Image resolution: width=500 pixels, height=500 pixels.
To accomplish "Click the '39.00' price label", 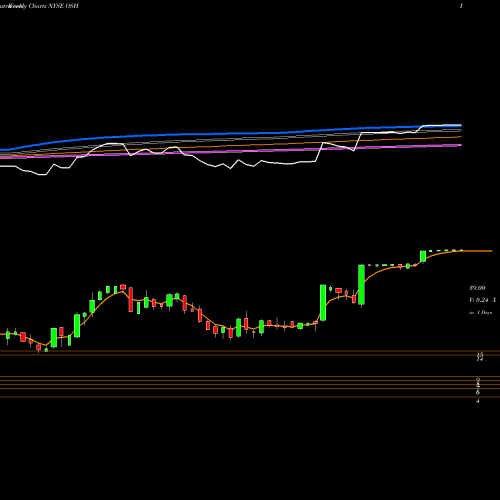I will coord(477,288).
